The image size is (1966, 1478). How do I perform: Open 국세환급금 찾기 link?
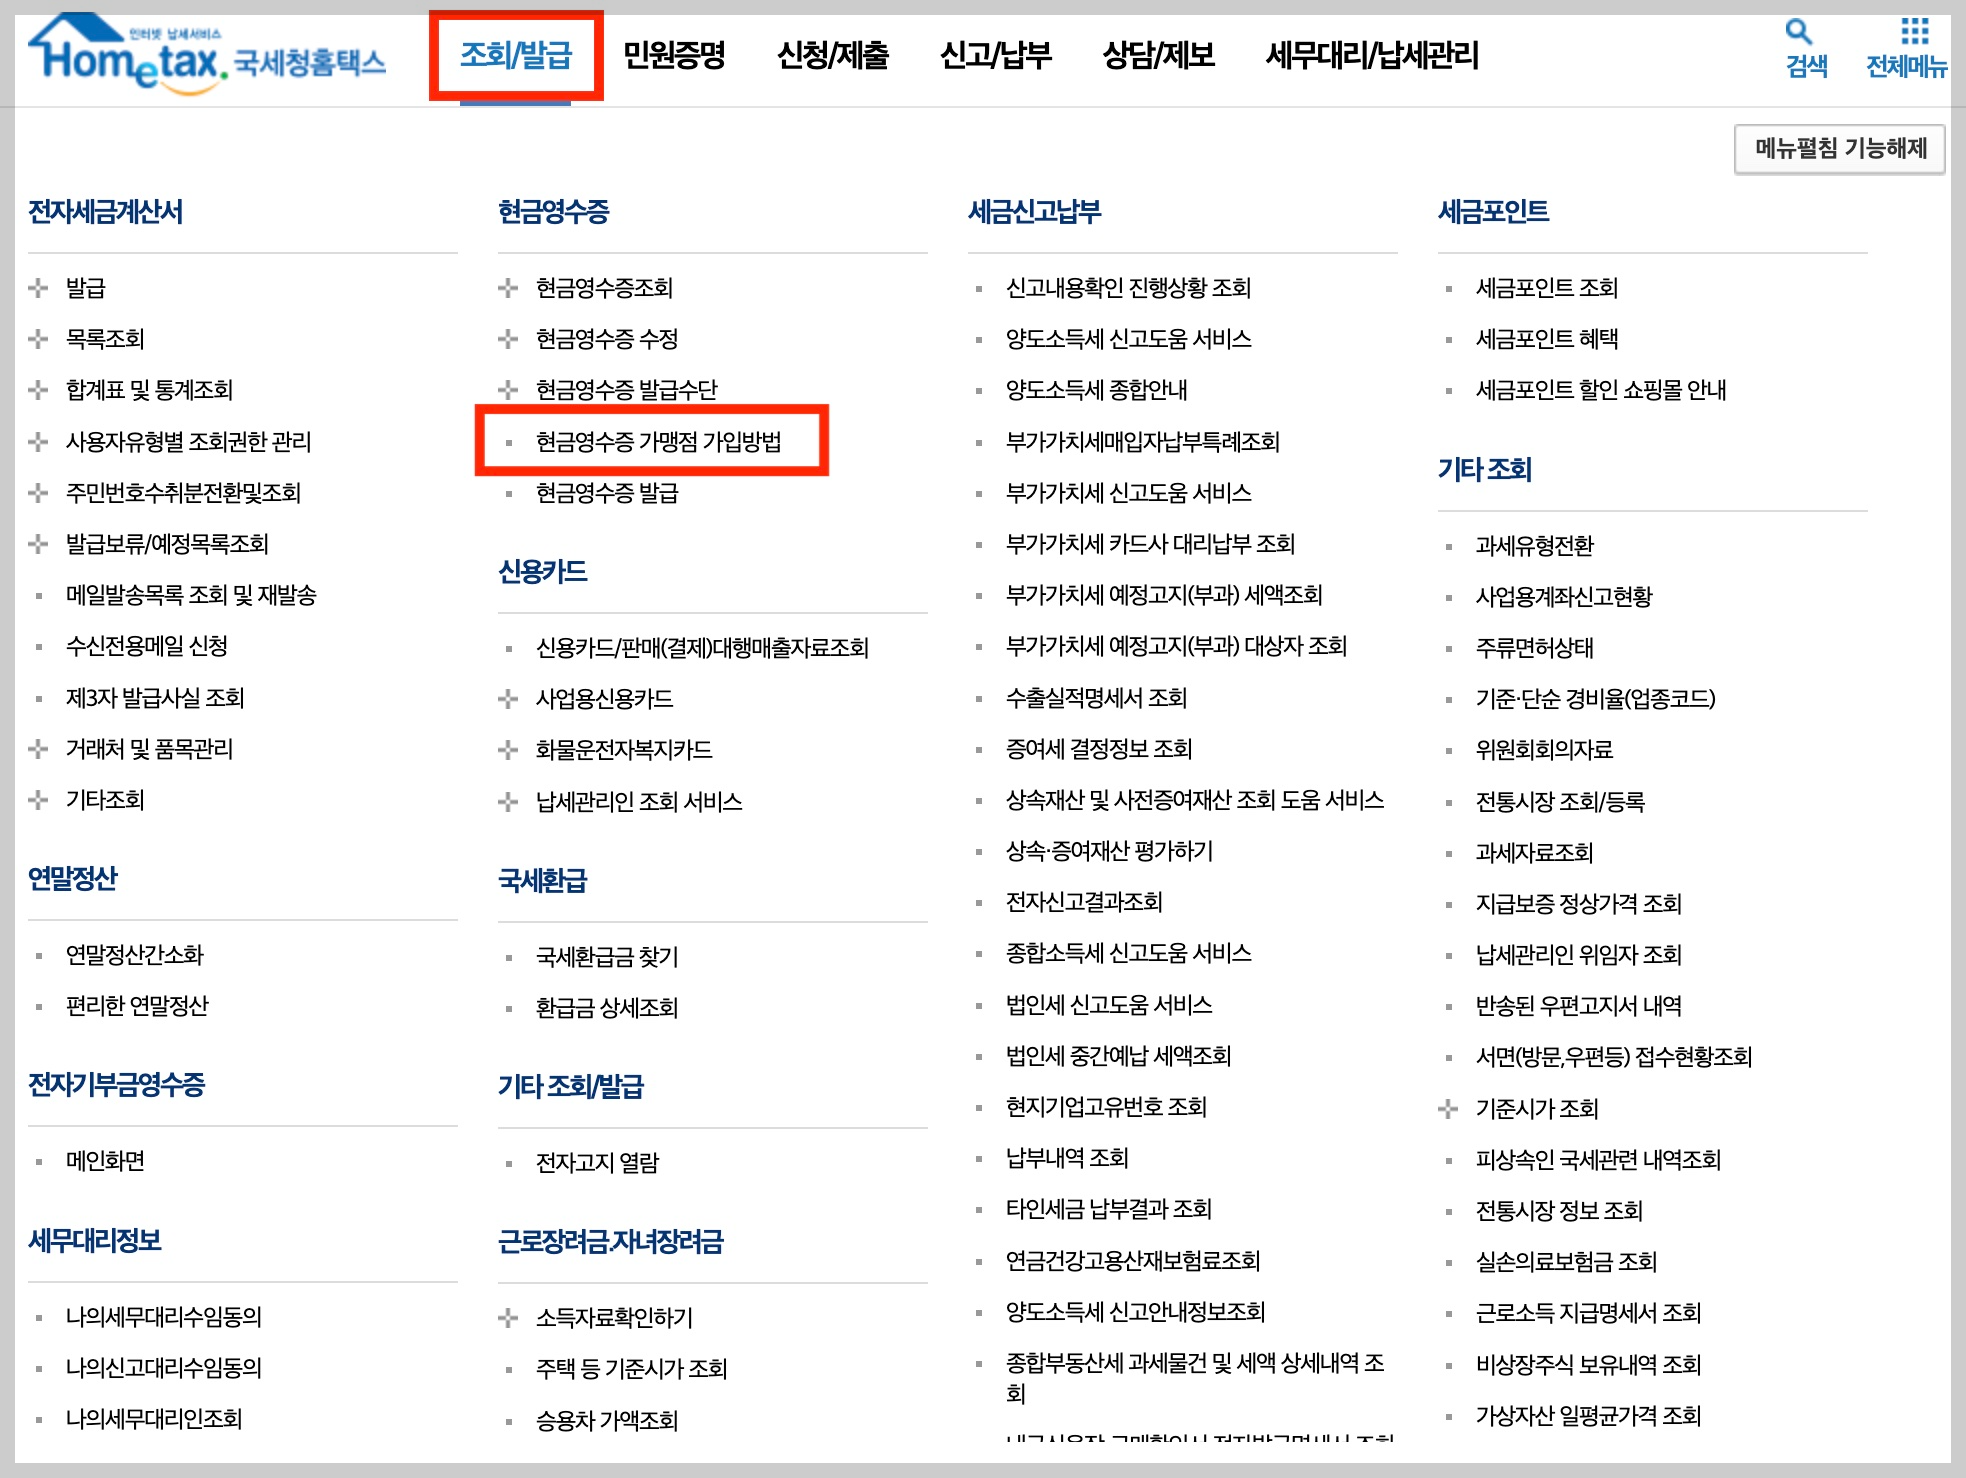click(607, 957)
